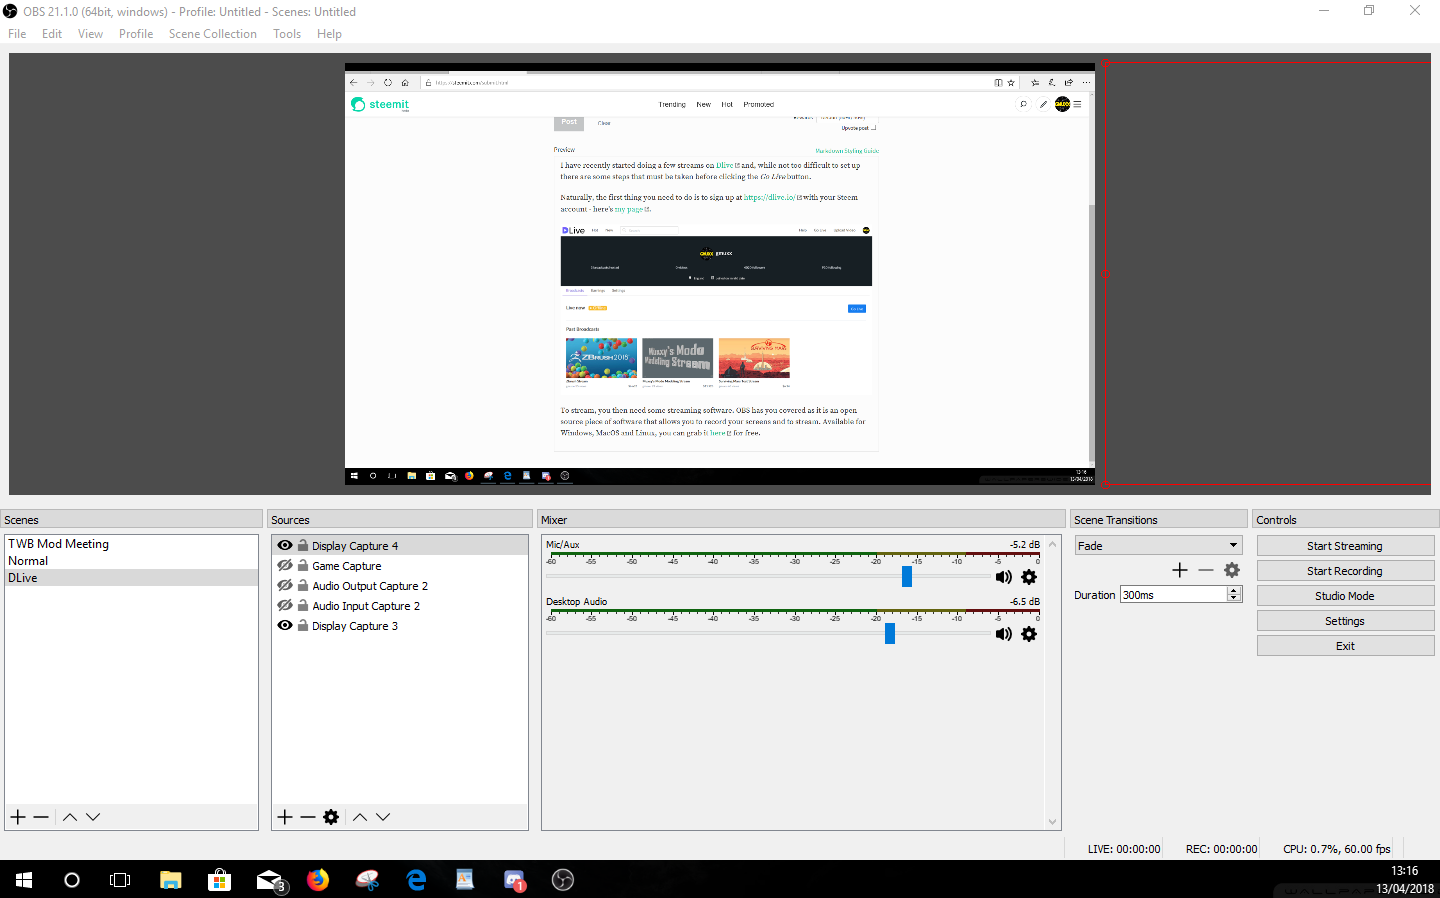This screenshot has width=1440, height=898.
Task: Open Scene Collection menu
Action: coord(213,34)
